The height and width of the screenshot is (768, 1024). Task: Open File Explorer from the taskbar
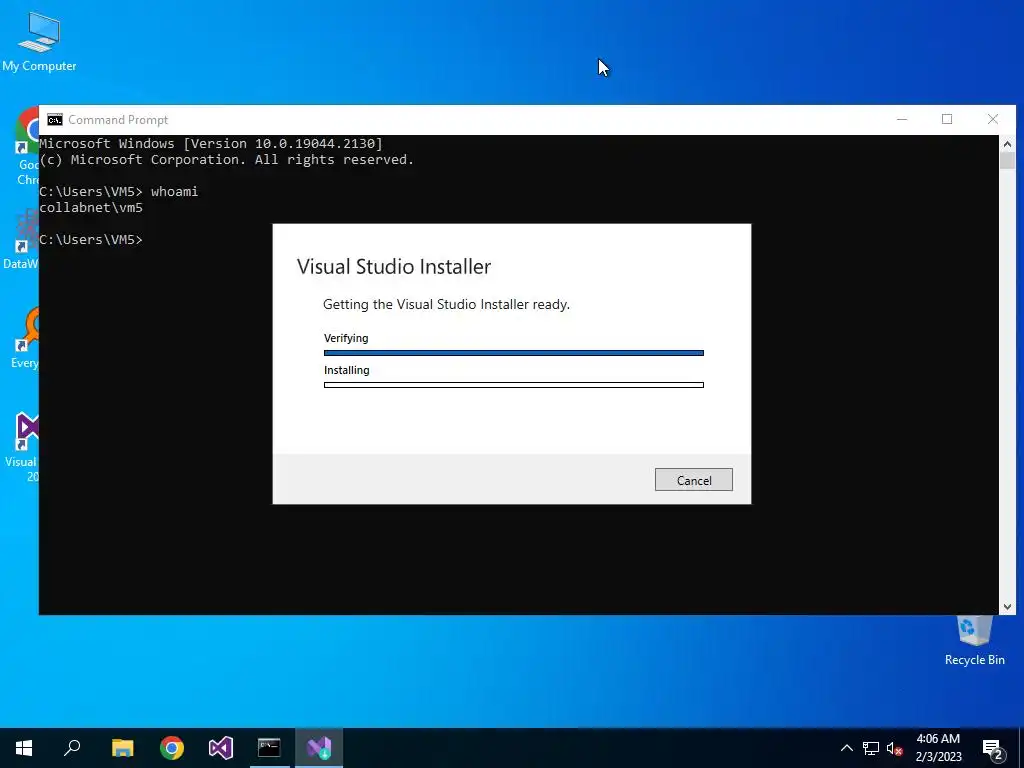[122, 748]
